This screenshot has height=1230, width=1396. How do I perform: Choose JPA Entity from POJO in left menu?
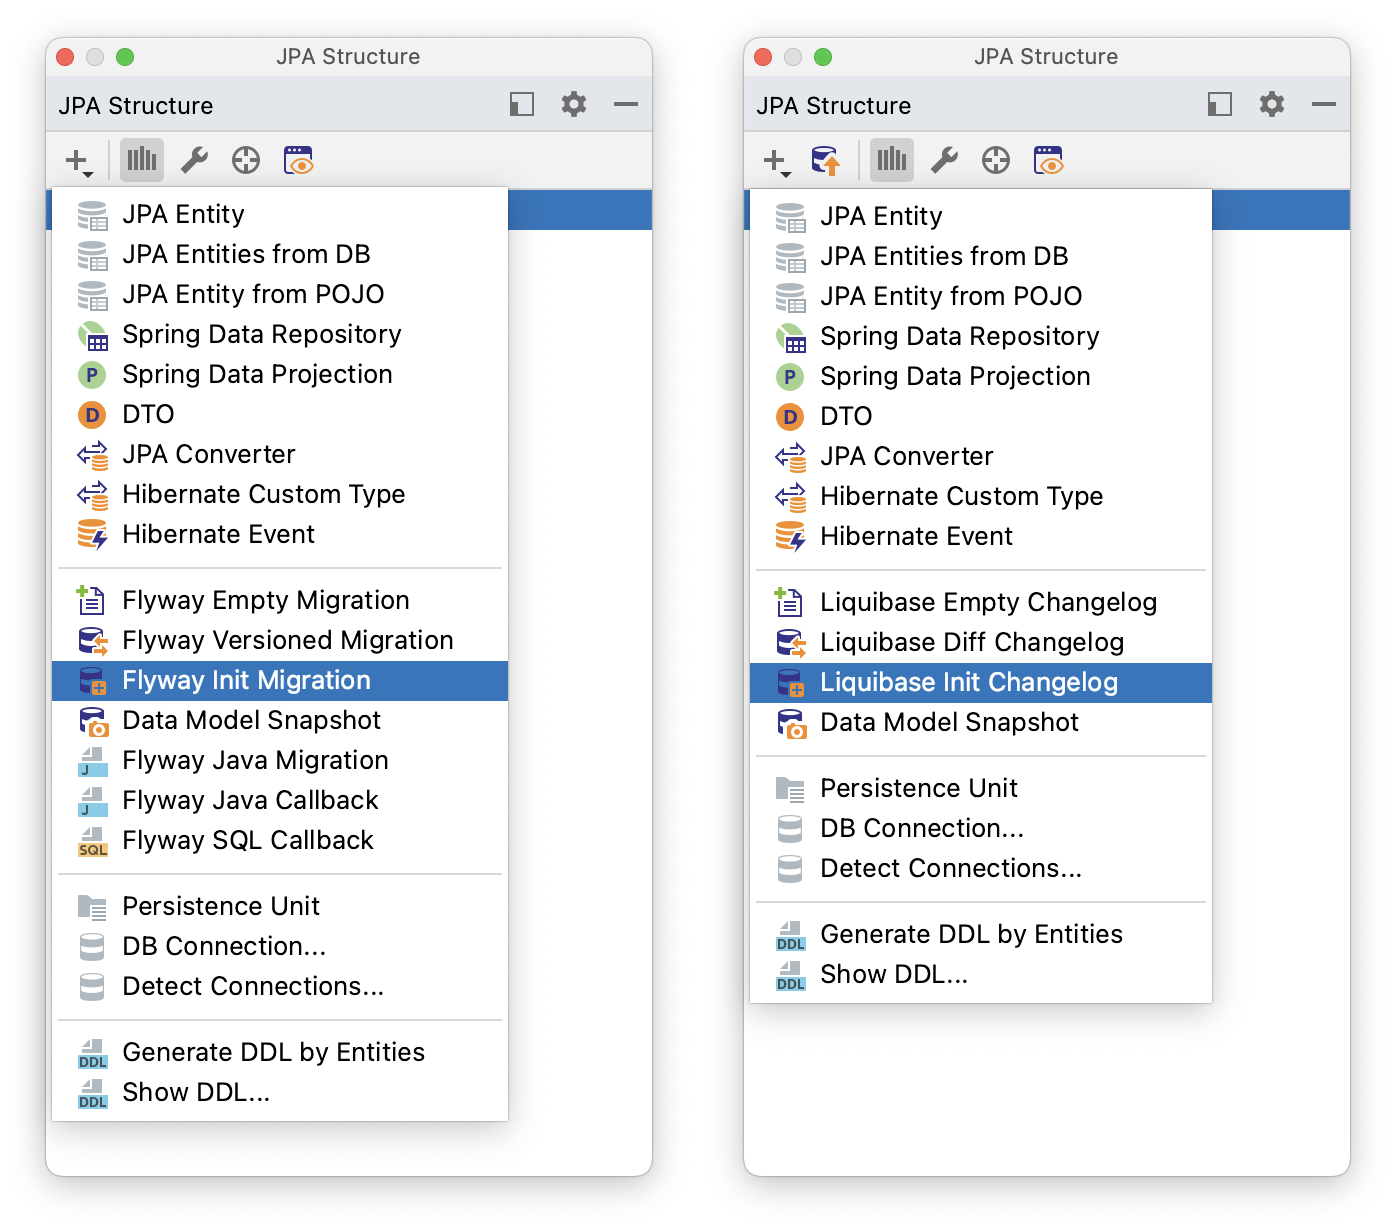coord(280,295)
